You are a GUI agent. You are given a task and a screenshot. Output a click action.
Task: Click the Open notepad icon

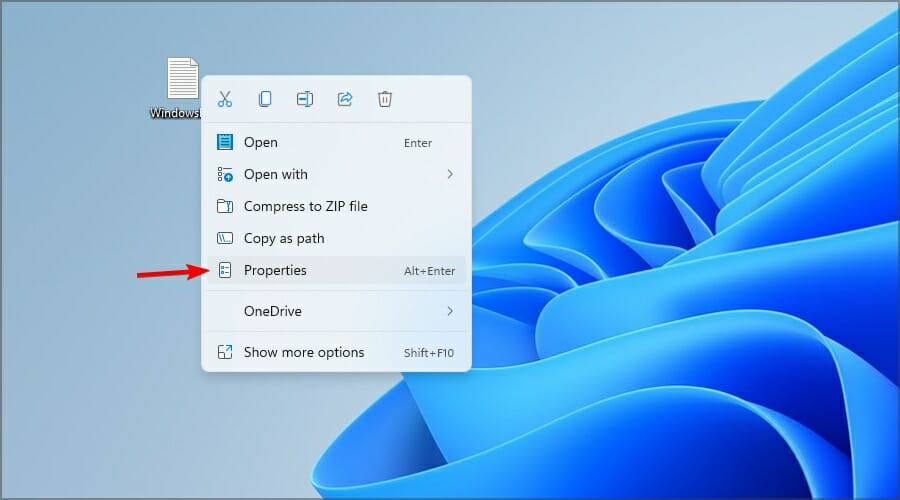pyautogui.click(x=225, y=142)
